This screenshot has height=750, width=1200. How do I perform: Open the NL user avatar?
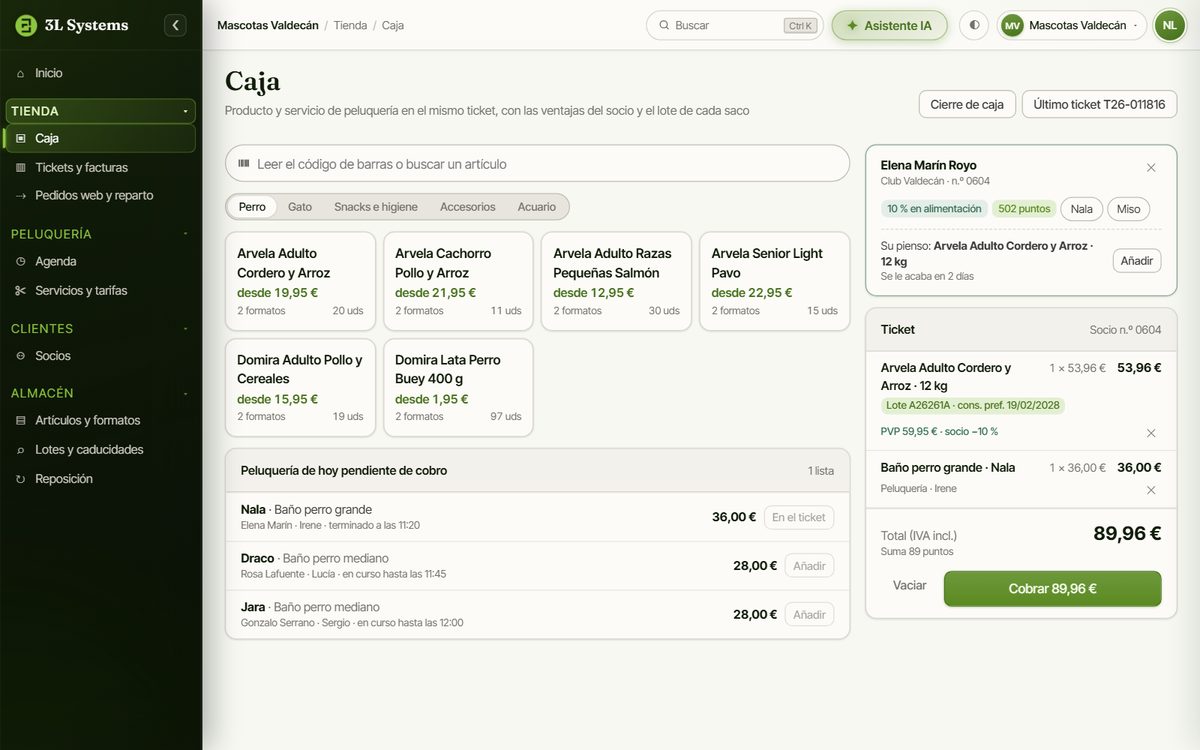pos(1169,25)
